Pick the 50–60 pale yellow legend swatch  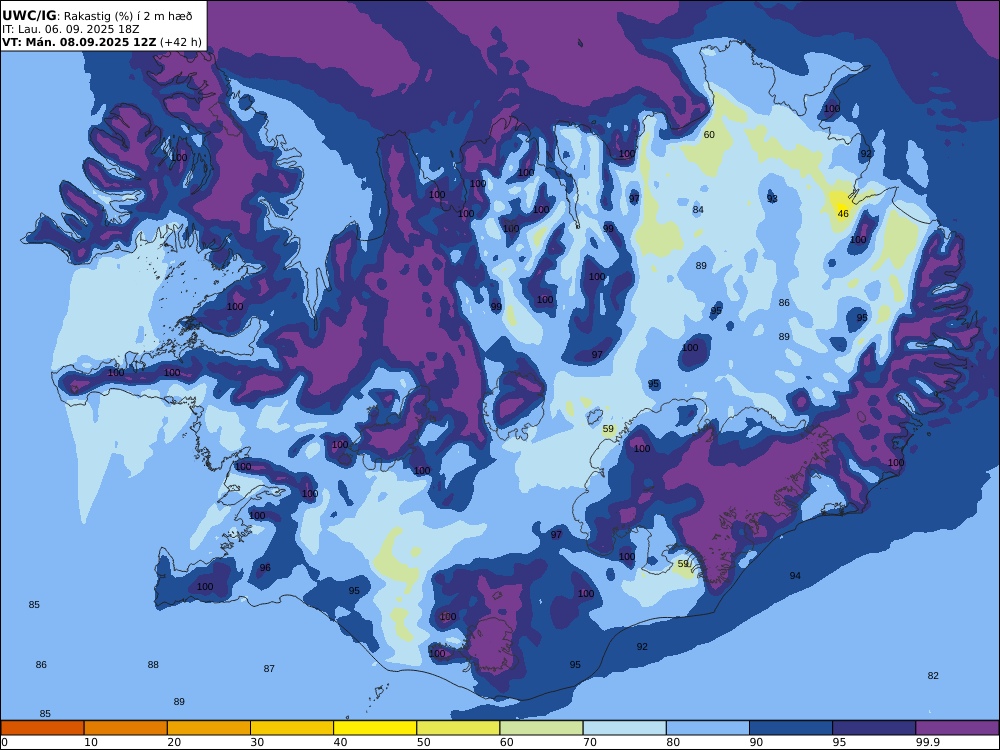pos(459,728)
